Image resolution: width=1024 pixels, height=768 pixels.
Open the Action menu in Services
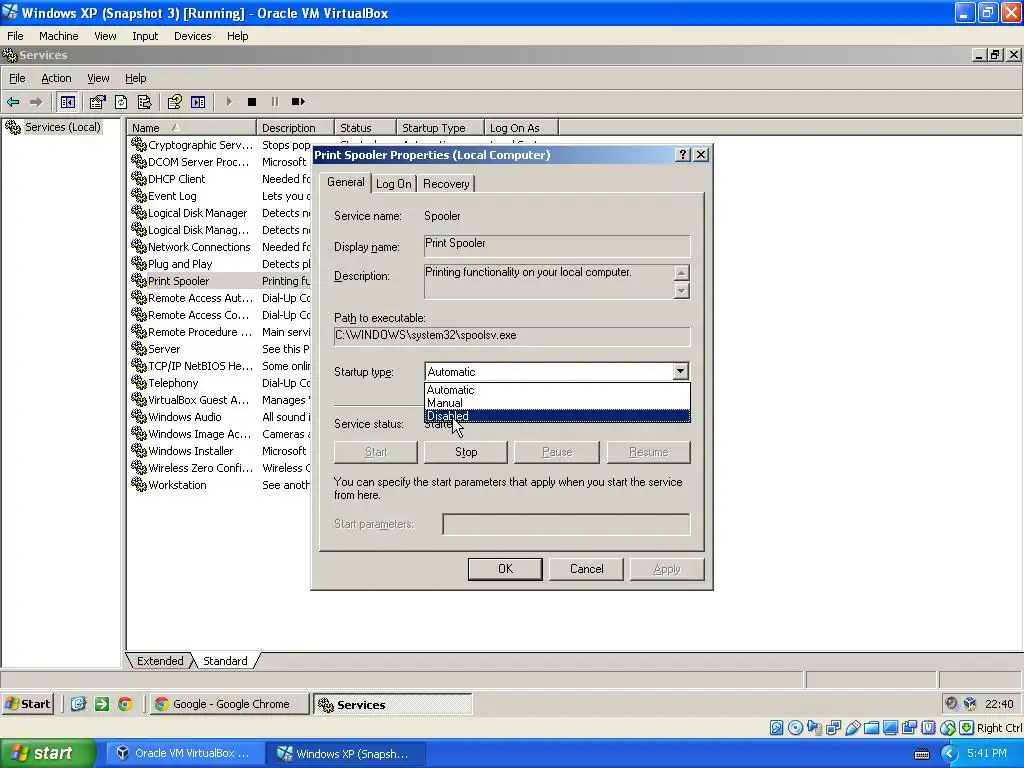click(x=56, y=78)
